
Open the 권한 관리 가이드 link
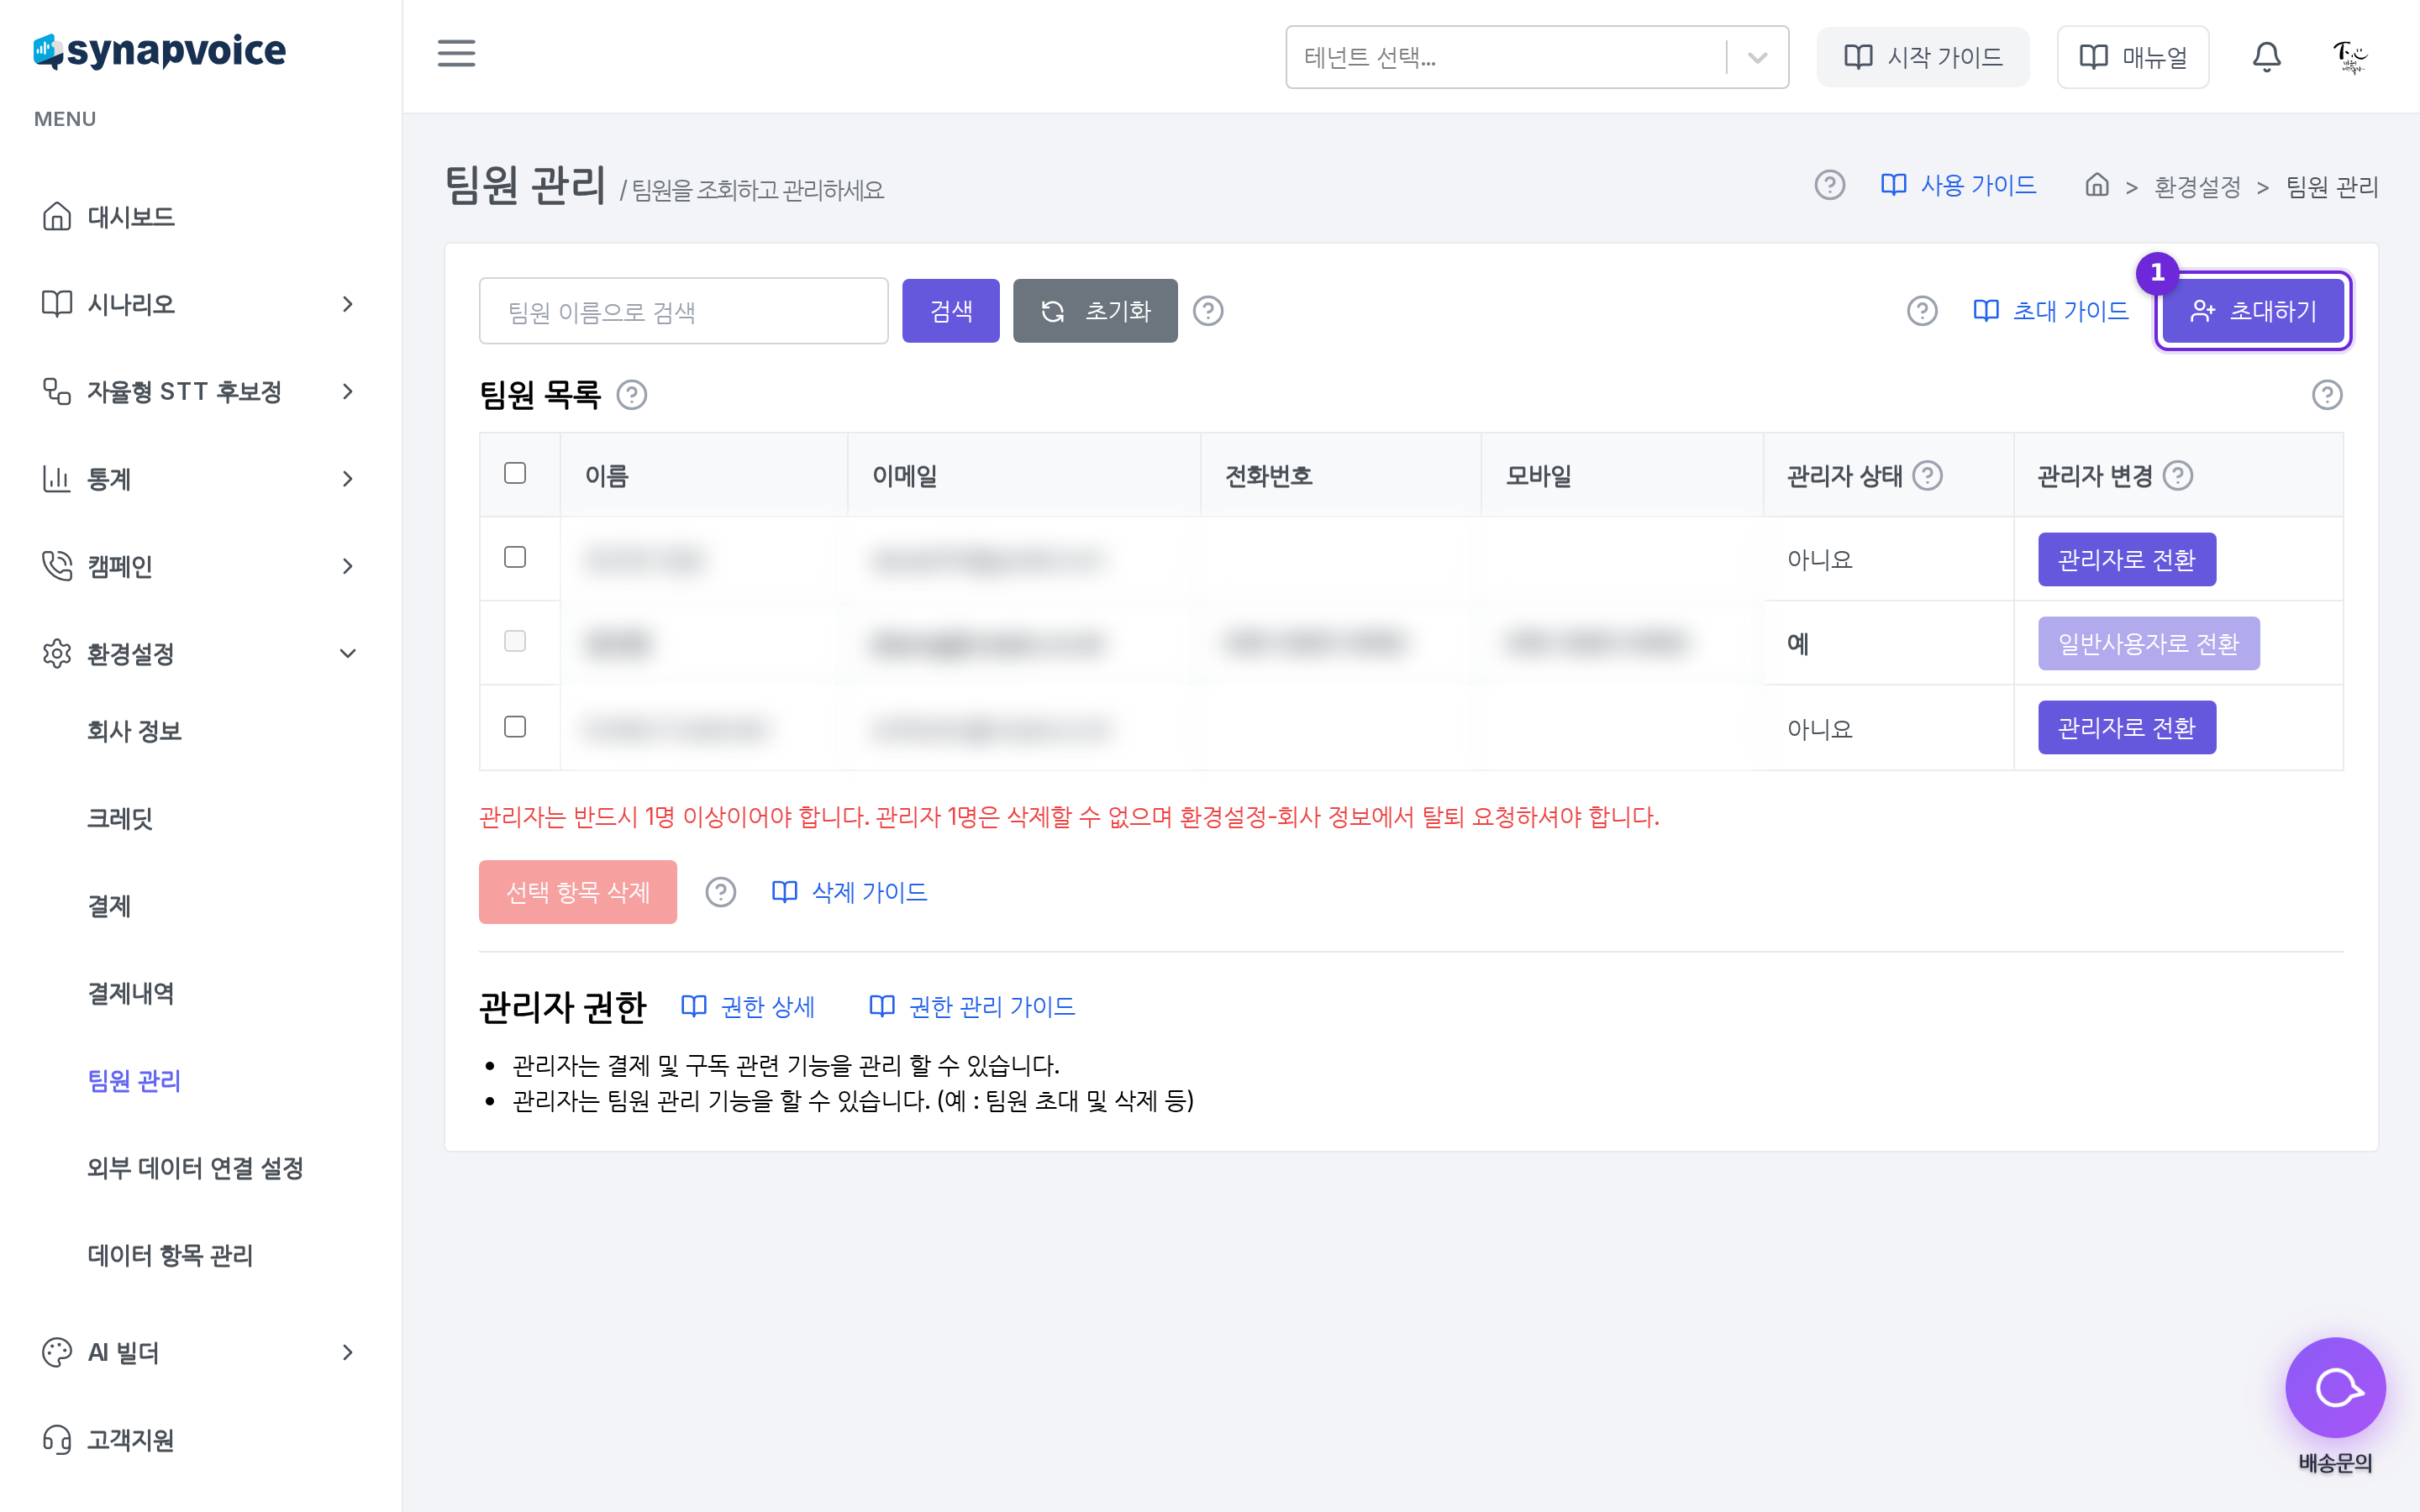(x=972, y=1006)
